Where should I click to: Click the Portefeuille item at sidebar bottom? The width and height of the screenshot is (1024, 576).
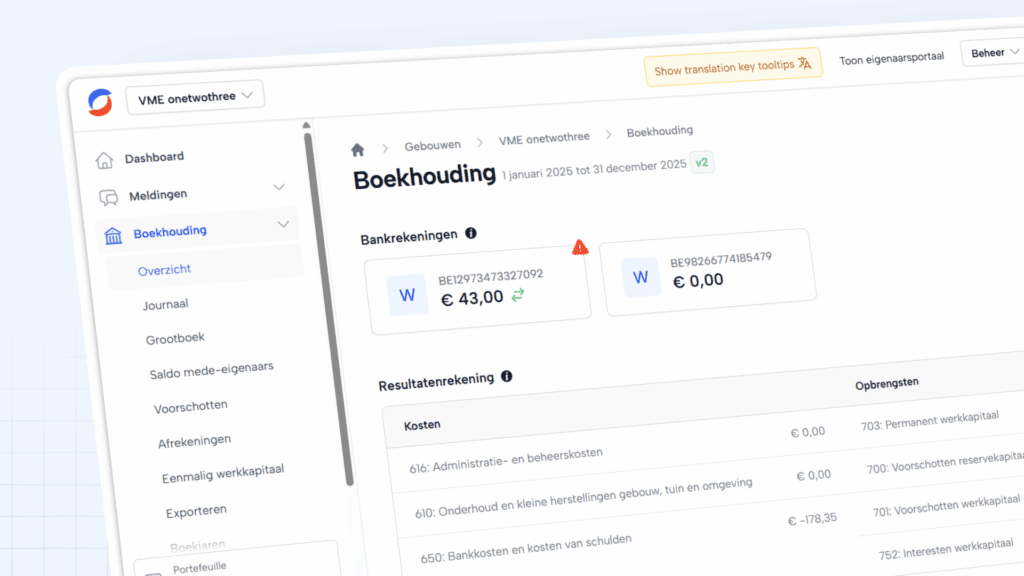(200, 568)
